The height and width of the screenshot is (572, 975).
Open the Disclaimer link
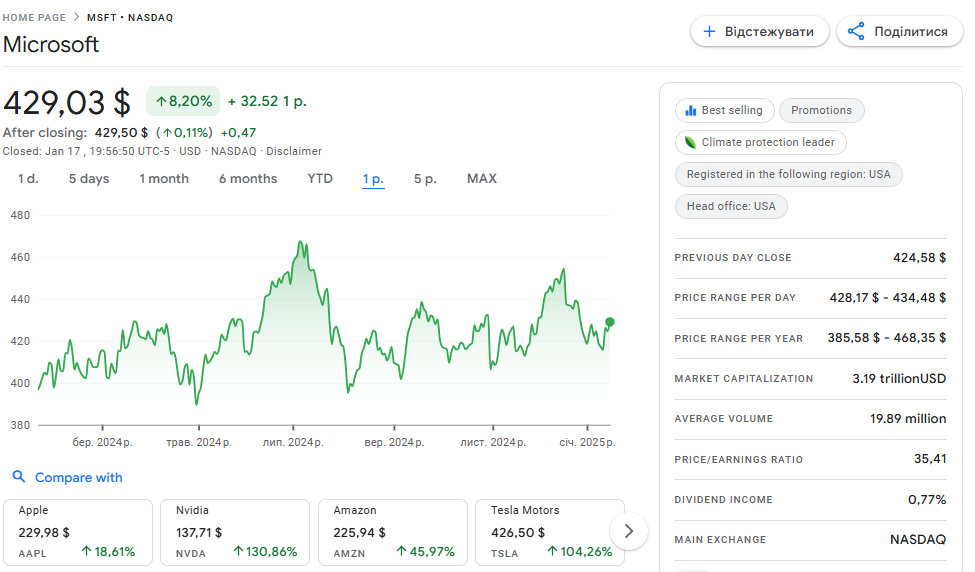point(294,151)
